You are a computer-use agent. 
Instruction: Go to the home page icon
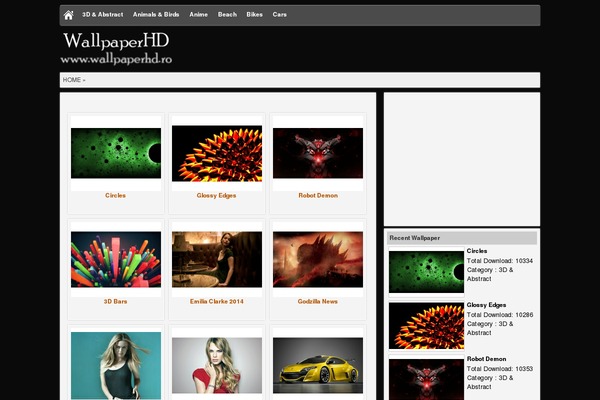tap(68, 15)
